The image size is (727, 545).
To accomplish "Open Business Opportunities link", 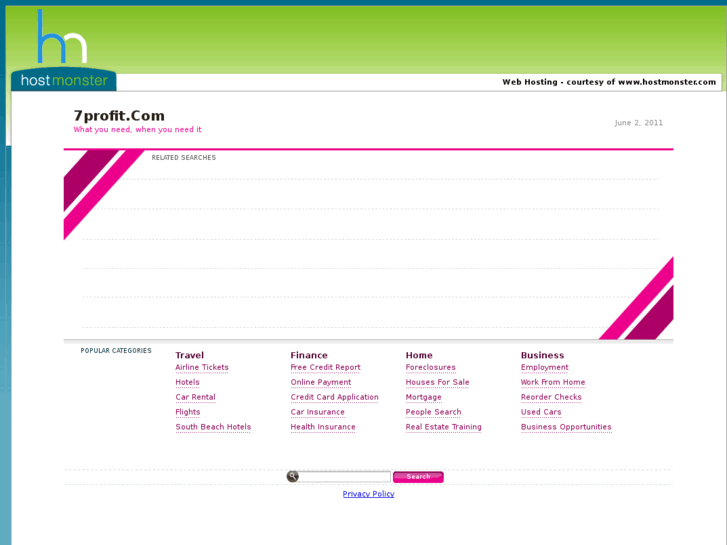I will (x=566, y=427).
